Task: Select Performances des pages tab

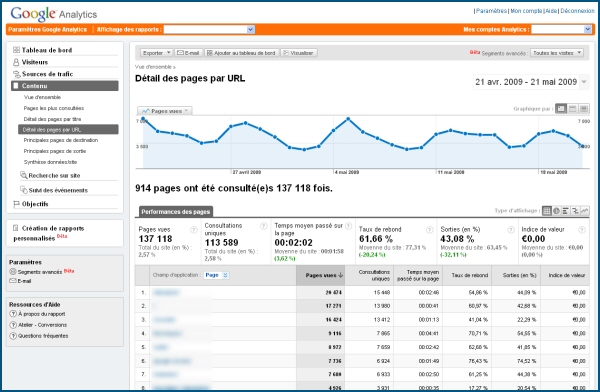Action: 176,212
